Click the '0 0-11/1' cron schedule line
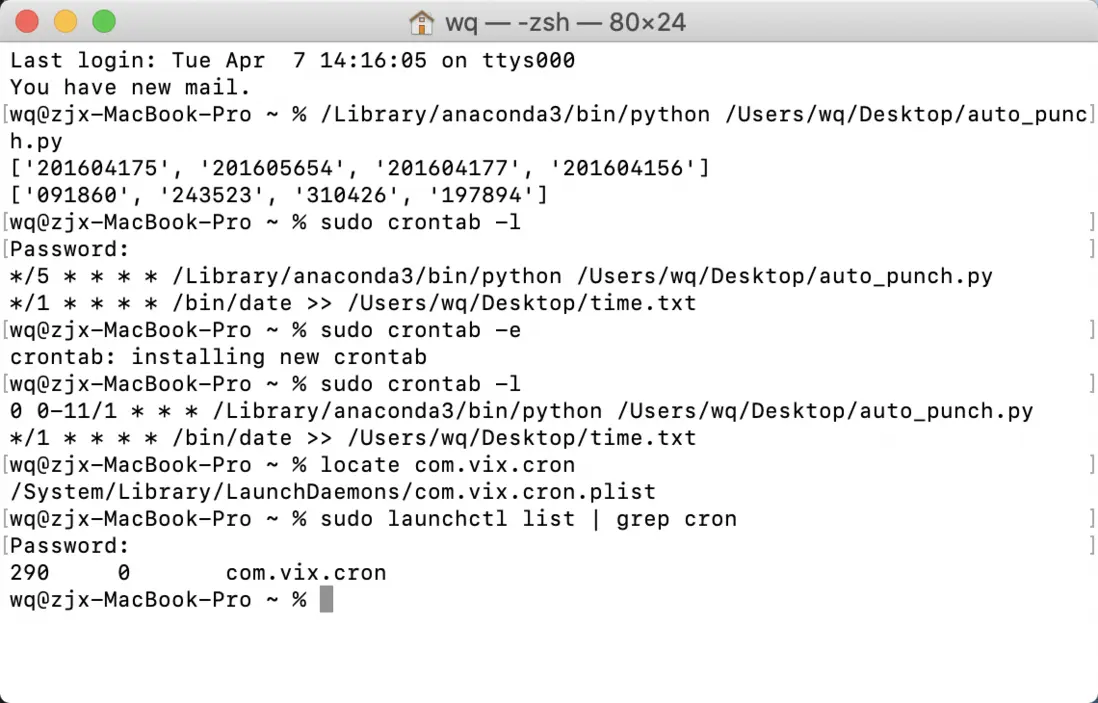 (x=522, y=411)
